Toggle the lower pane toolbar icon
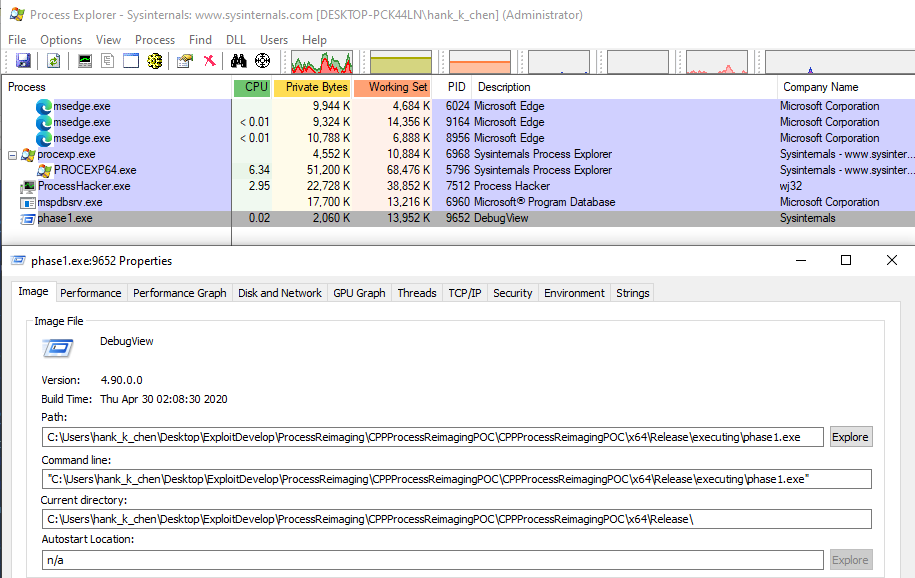The image size is (915, 578). tap(131, 61)
